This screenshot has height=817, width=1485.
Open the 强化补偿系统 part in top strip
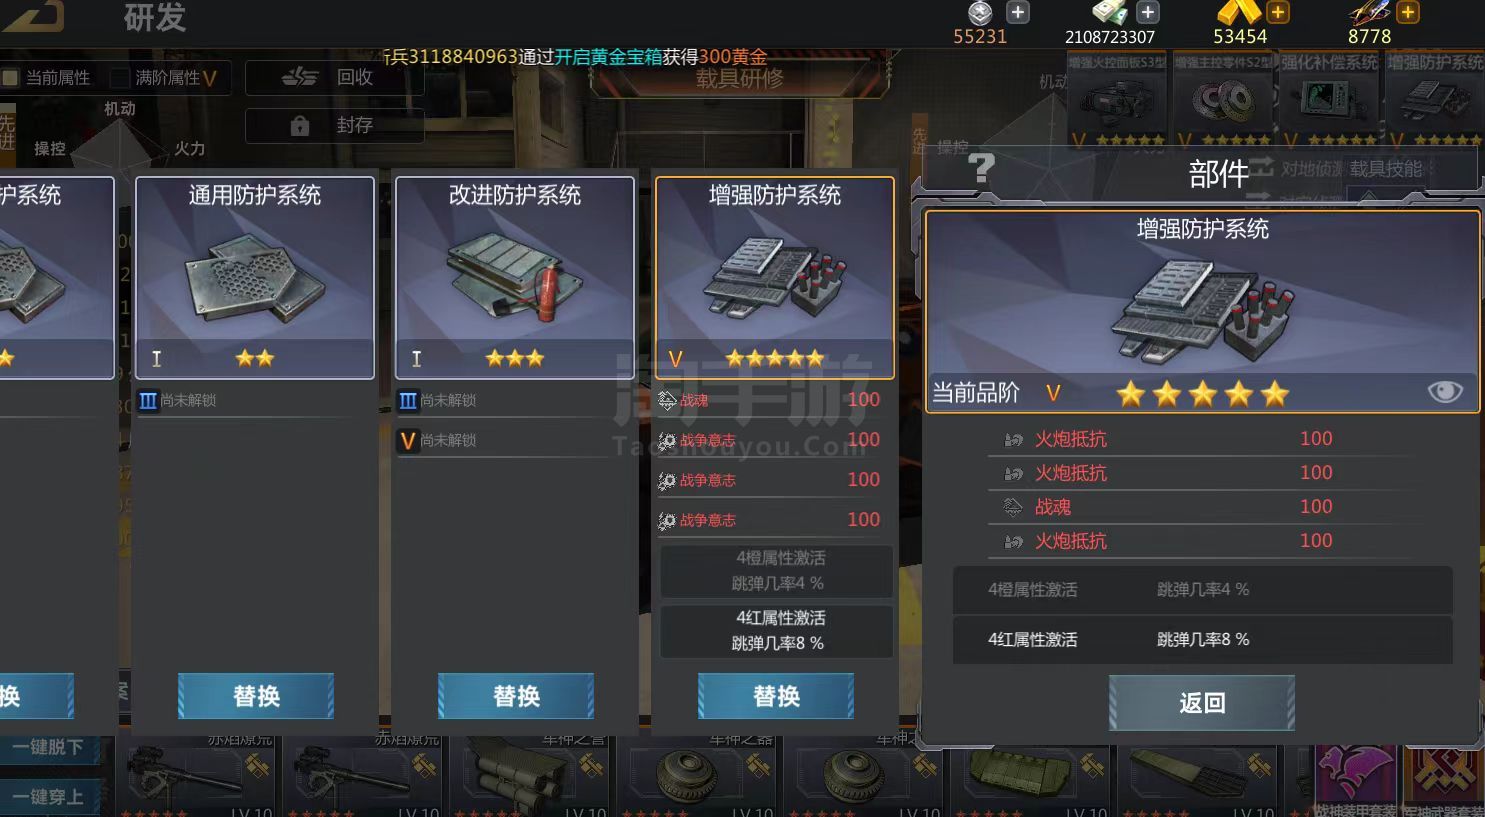(x=1330, y=99)
